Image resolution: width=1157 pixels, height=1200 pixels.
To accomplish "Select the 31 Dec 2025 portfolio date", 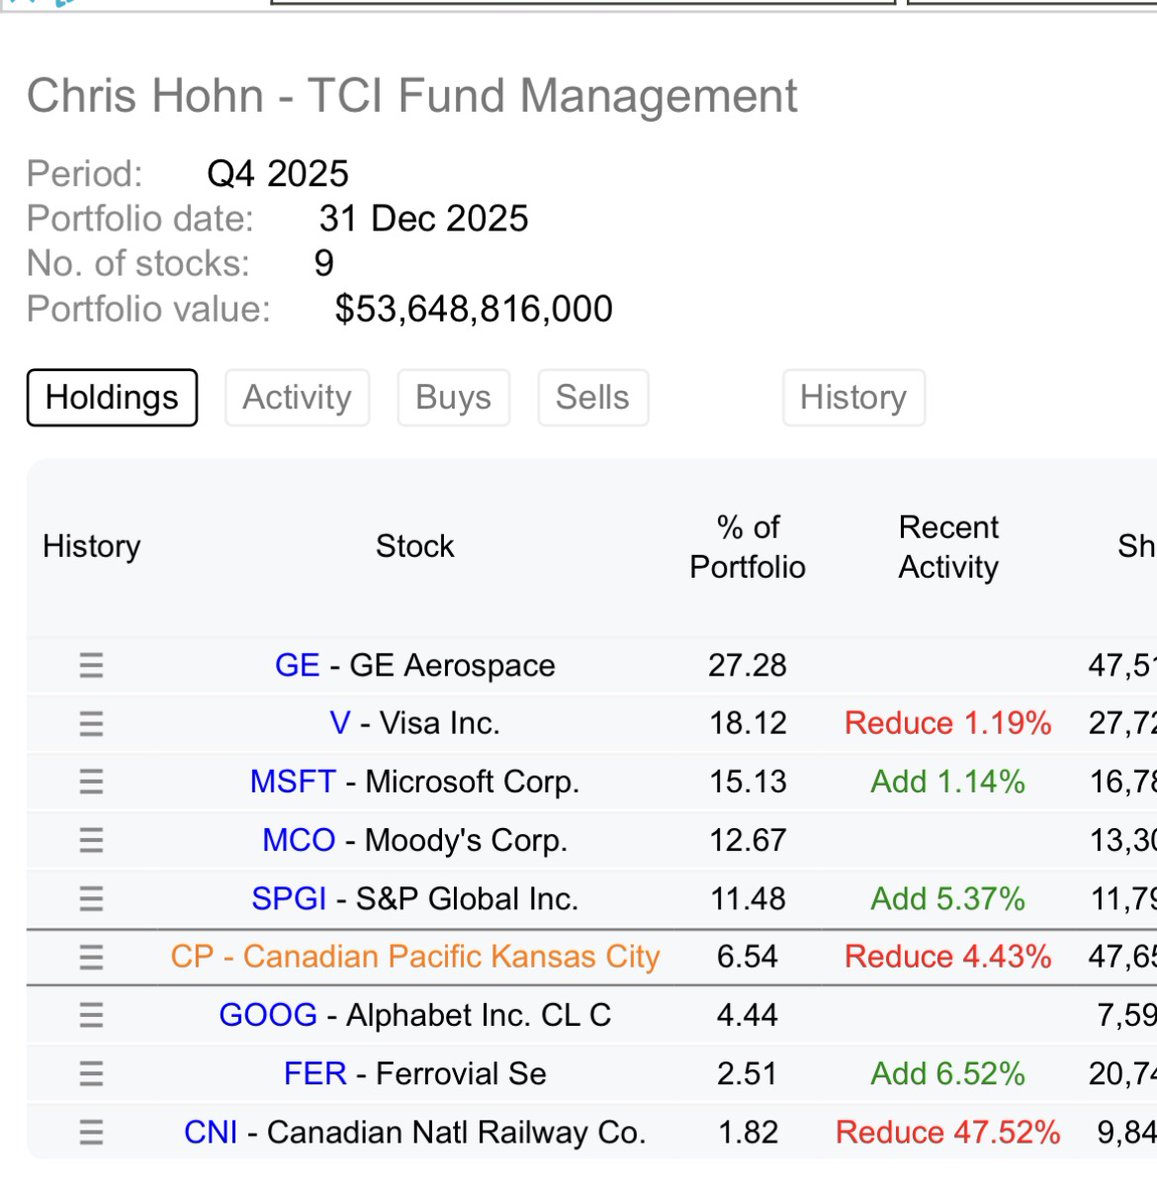I will point(424,219).
